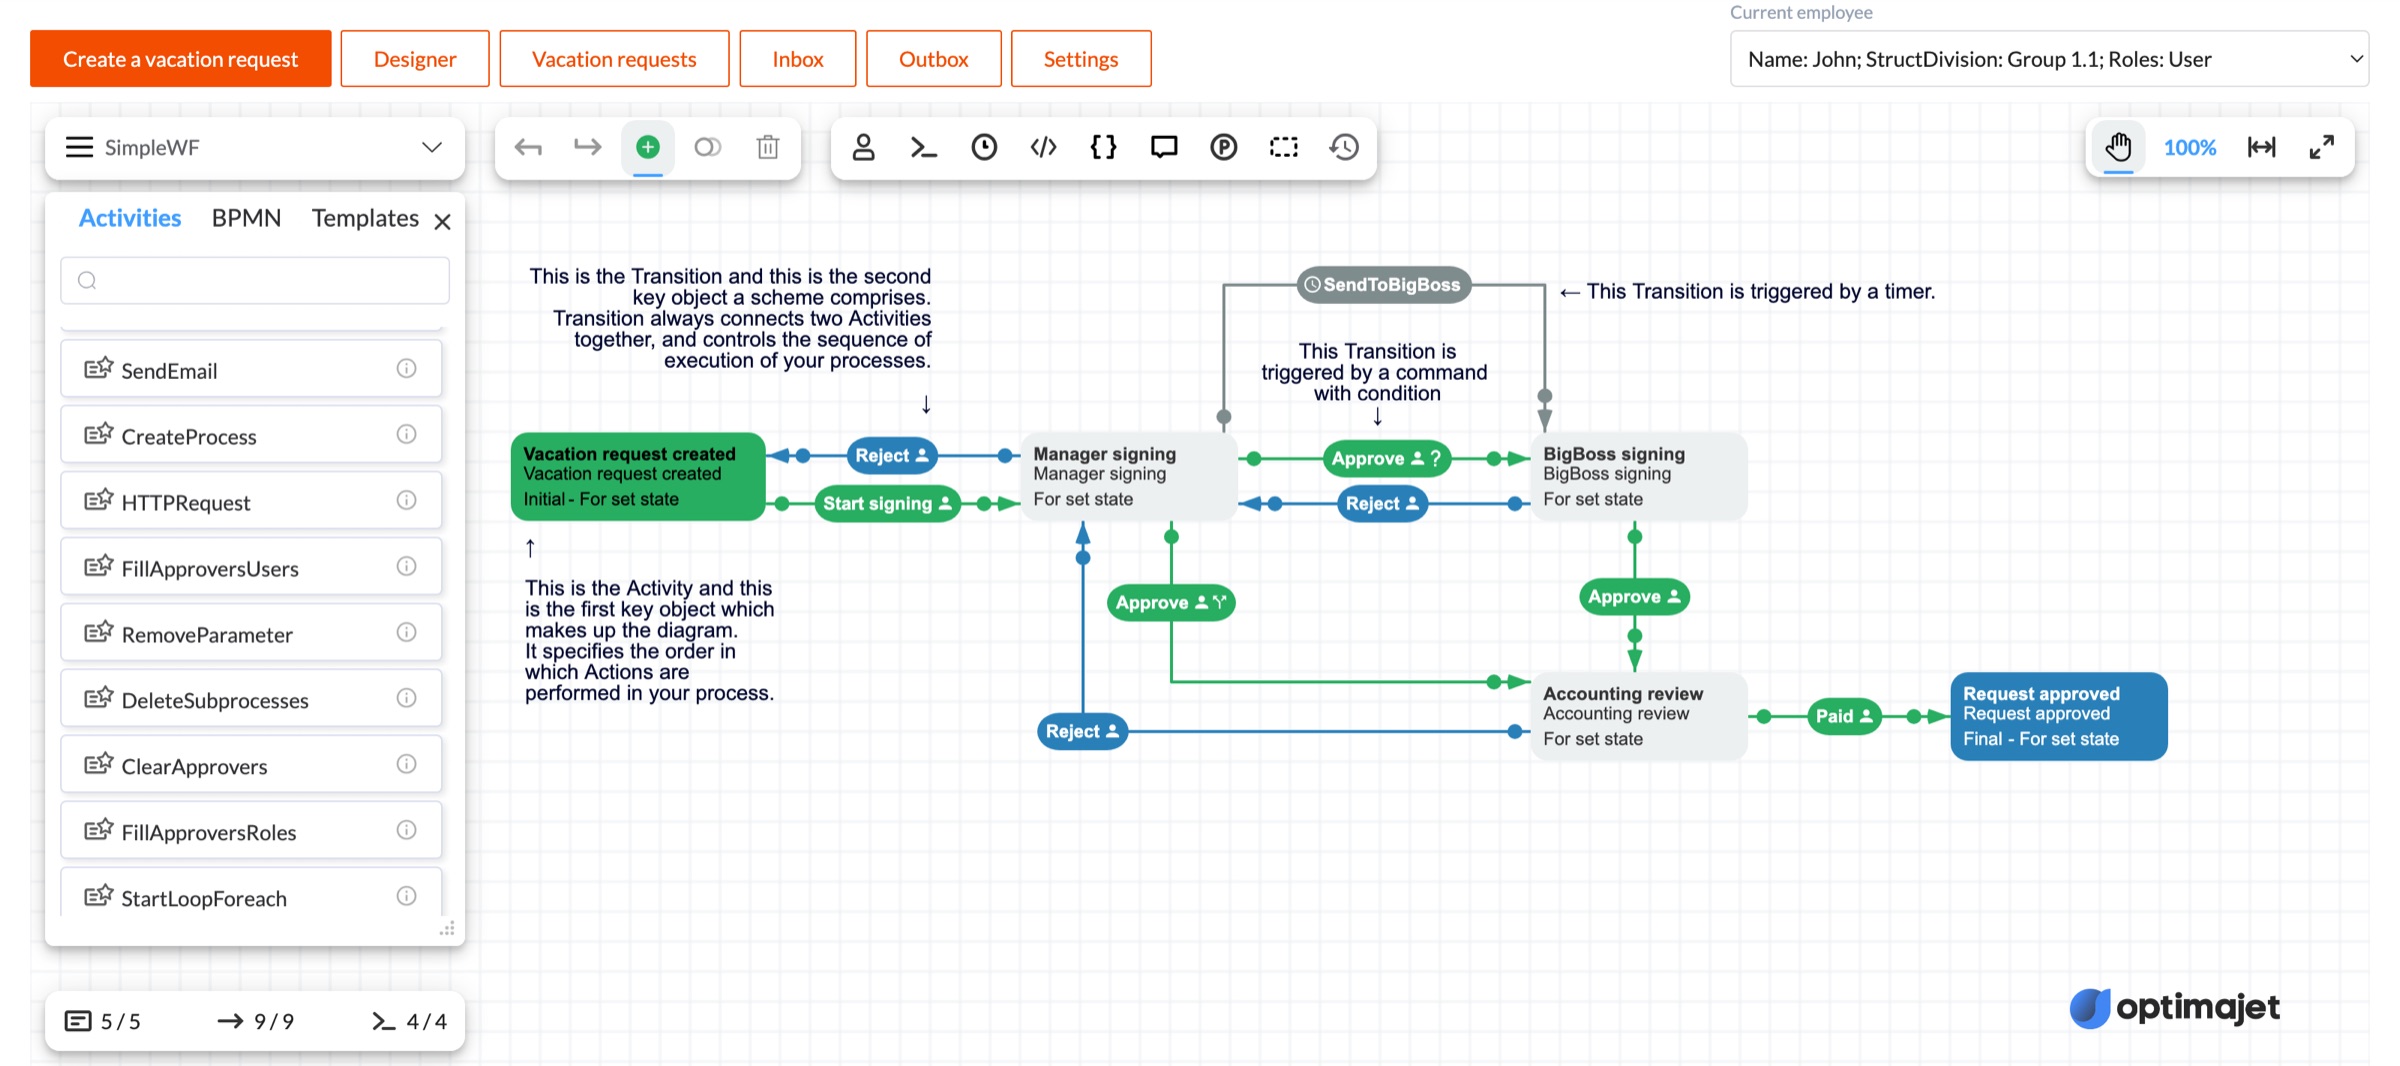Select the hand pan tool

point(2118,148)
